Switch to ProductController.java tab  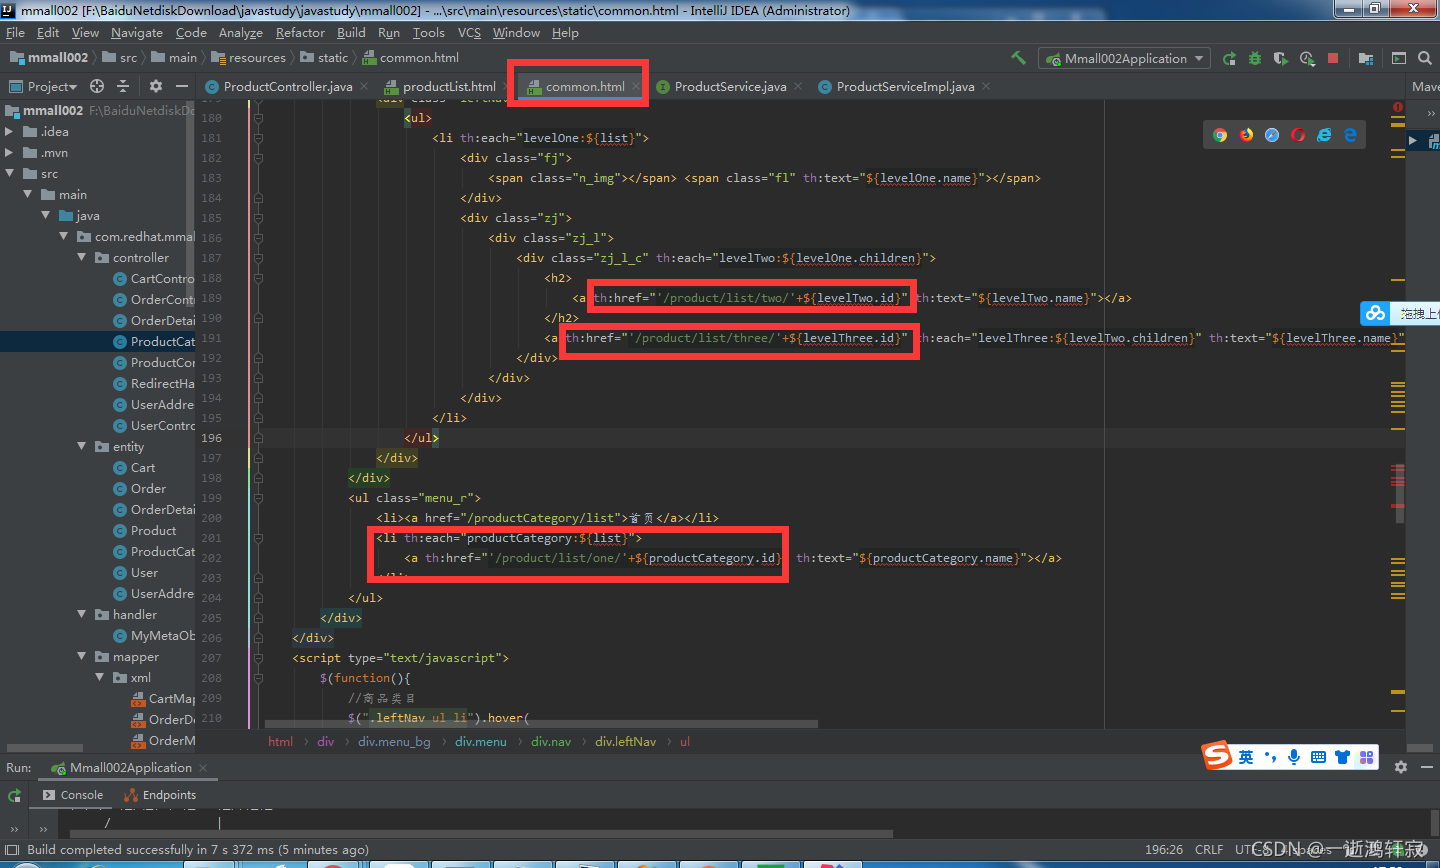click(x=288, y=86)
